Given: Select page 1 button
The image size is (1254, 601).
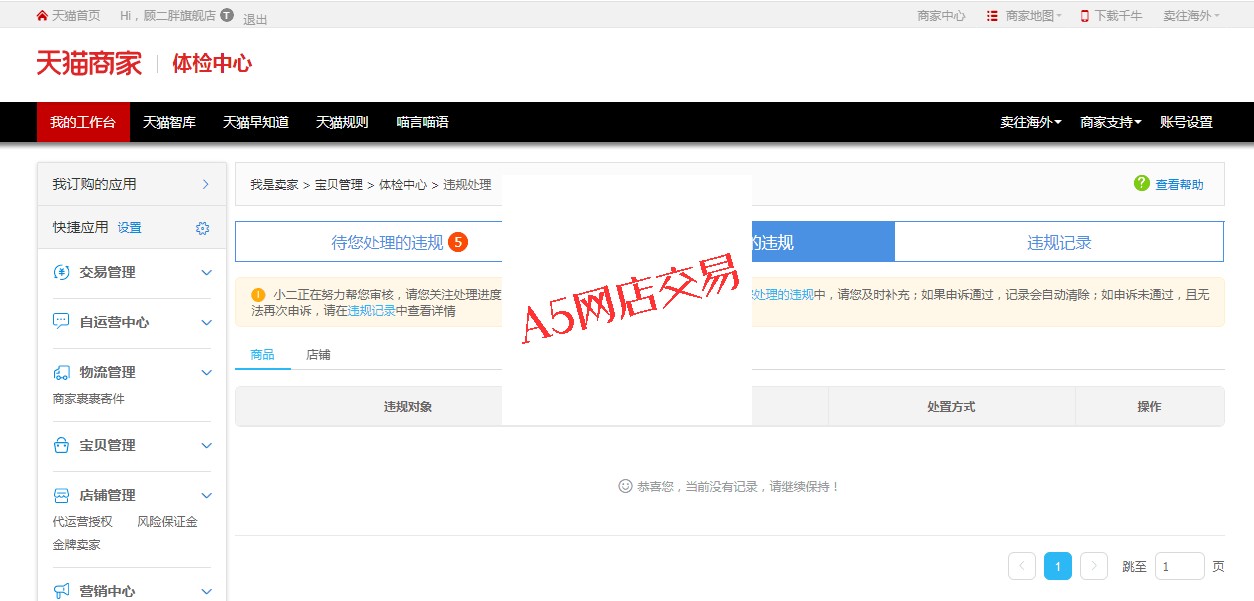Looking at the screenshot, I should click(x=1058, y=566).
